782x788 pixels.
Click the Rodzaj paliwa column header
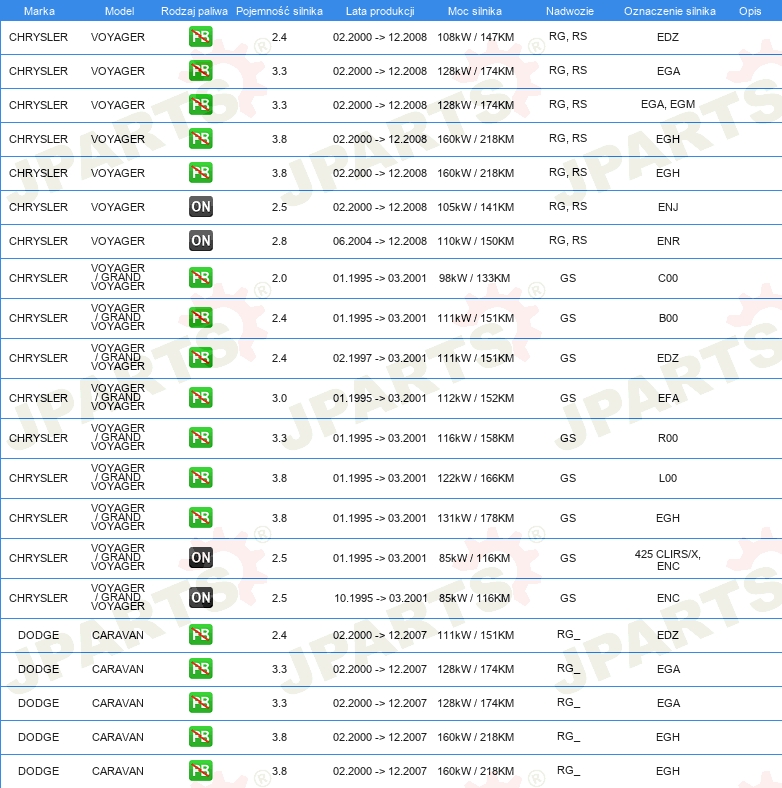pyautogui.click(x=194, y=10)
